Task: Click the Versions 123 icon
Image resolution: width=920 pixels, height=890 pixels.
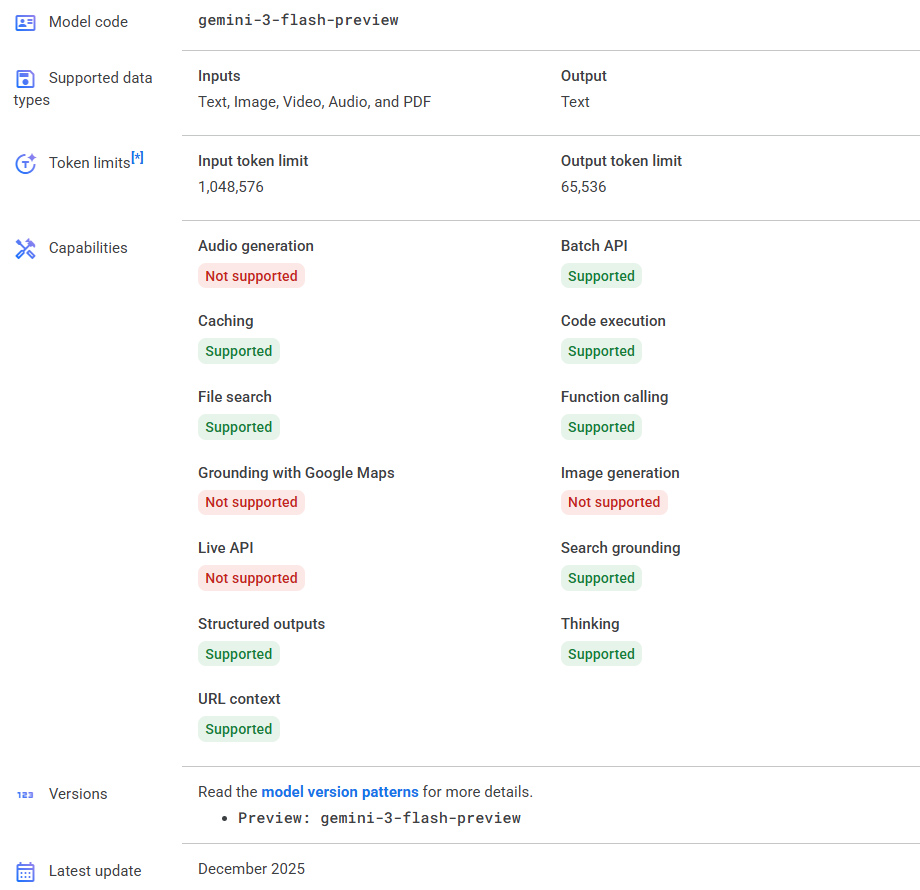Action: click(x=25, y=795)
